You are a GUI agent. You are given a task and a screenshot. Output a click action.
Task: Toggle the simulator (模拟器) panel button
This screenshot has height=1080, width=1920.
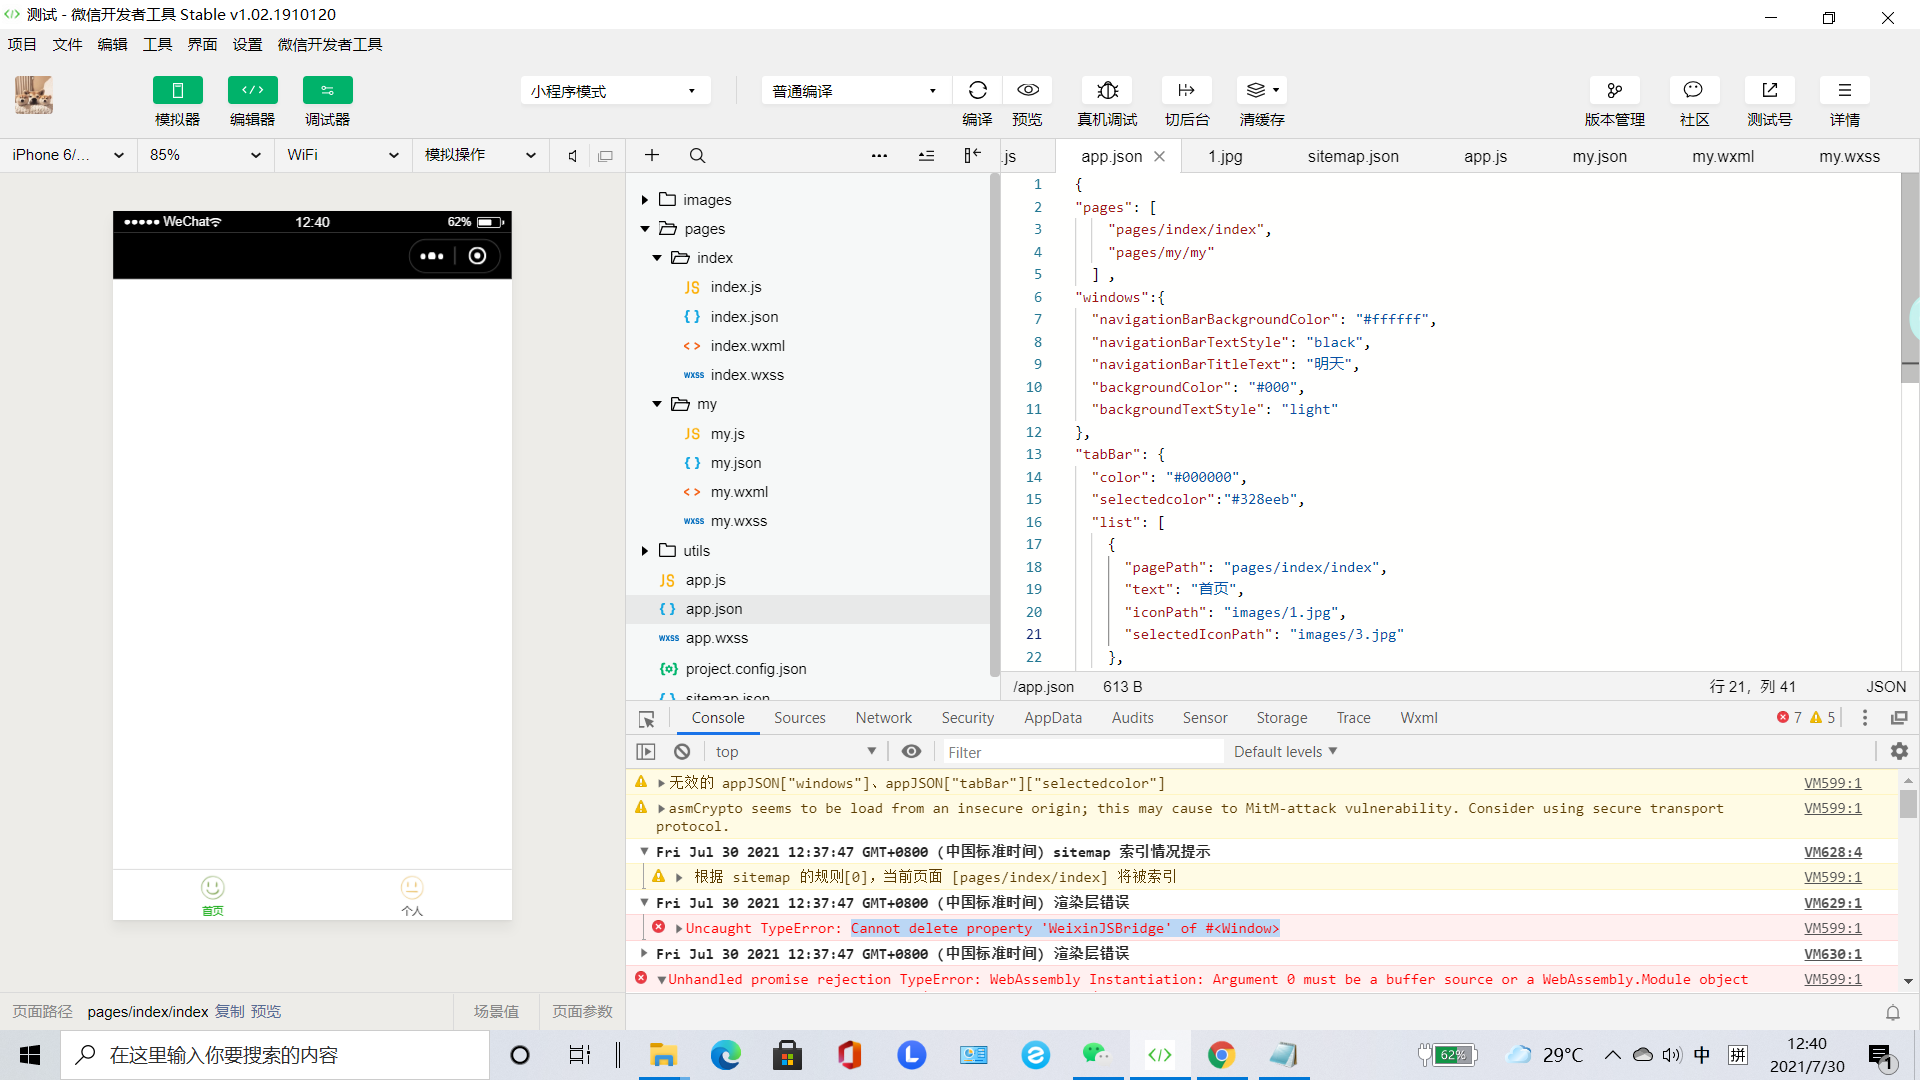pos(177,90)
